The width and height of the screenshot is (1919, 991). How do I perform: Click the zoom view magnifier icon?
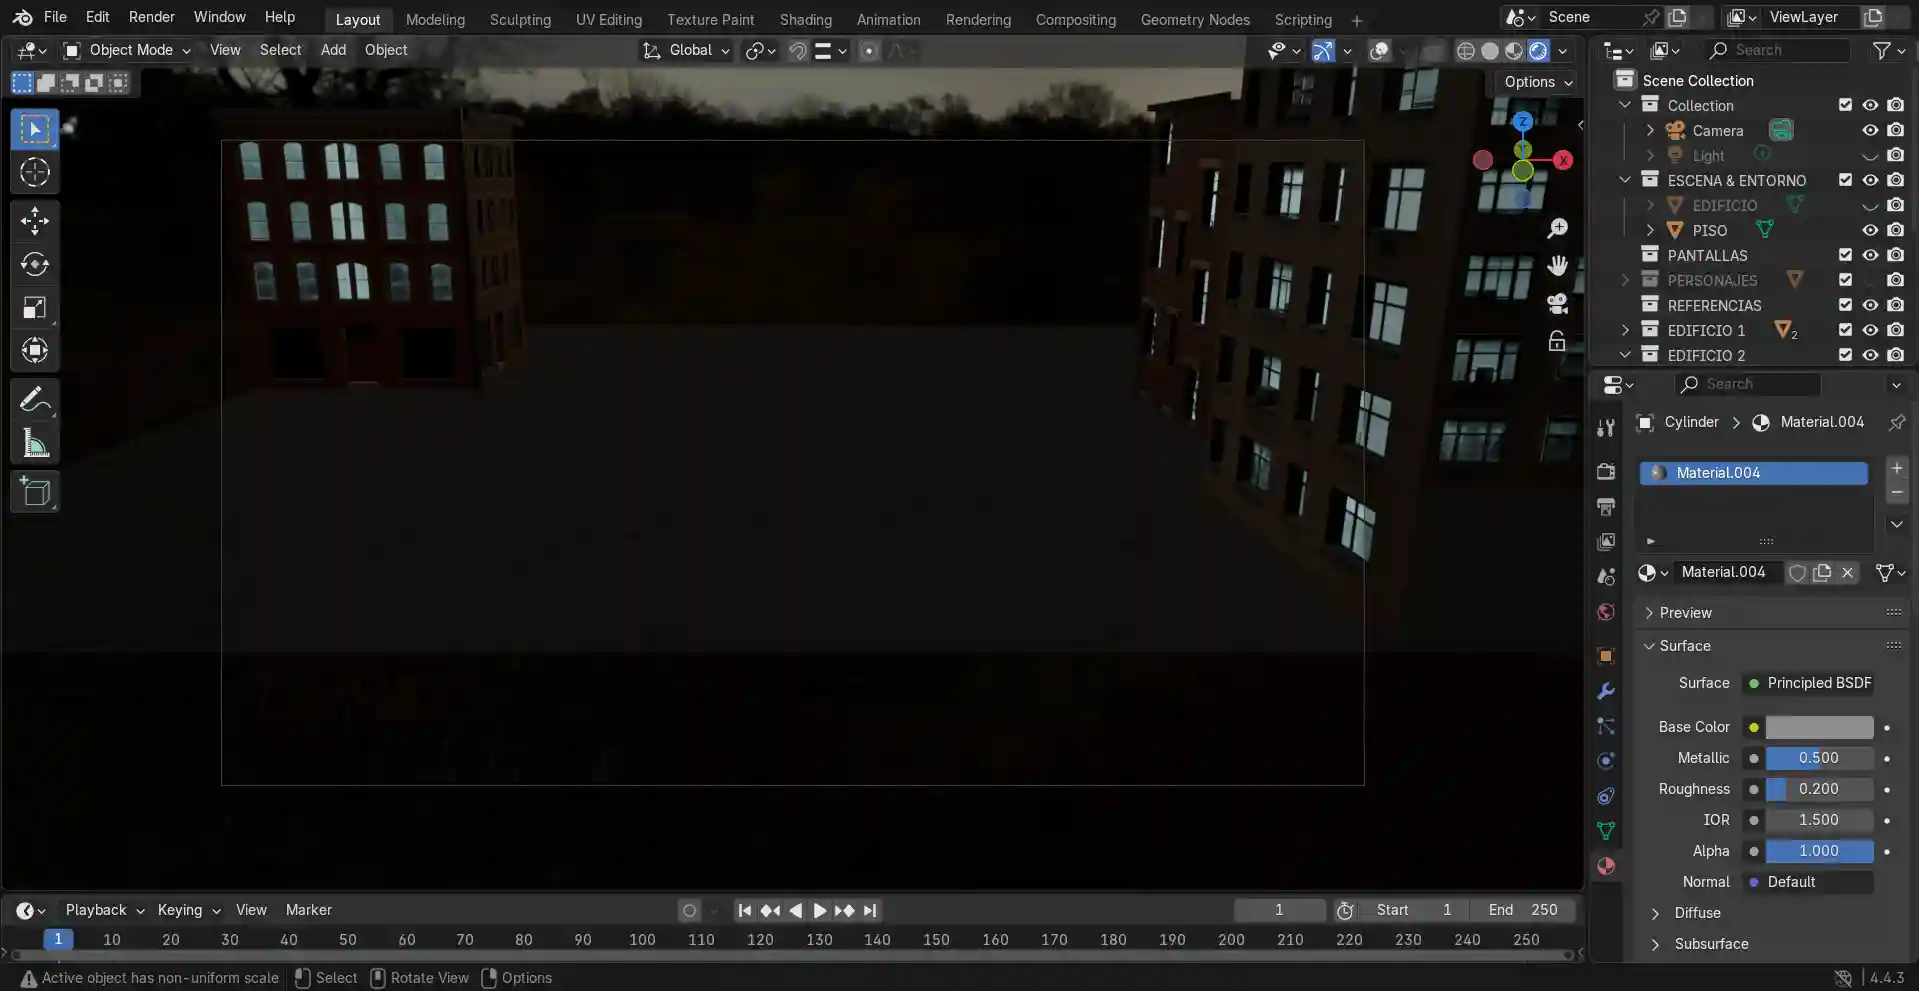coord(1557,229)
